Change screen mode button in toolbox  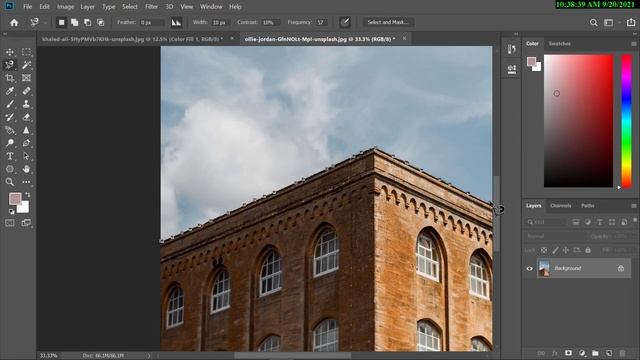pos(26,223)
